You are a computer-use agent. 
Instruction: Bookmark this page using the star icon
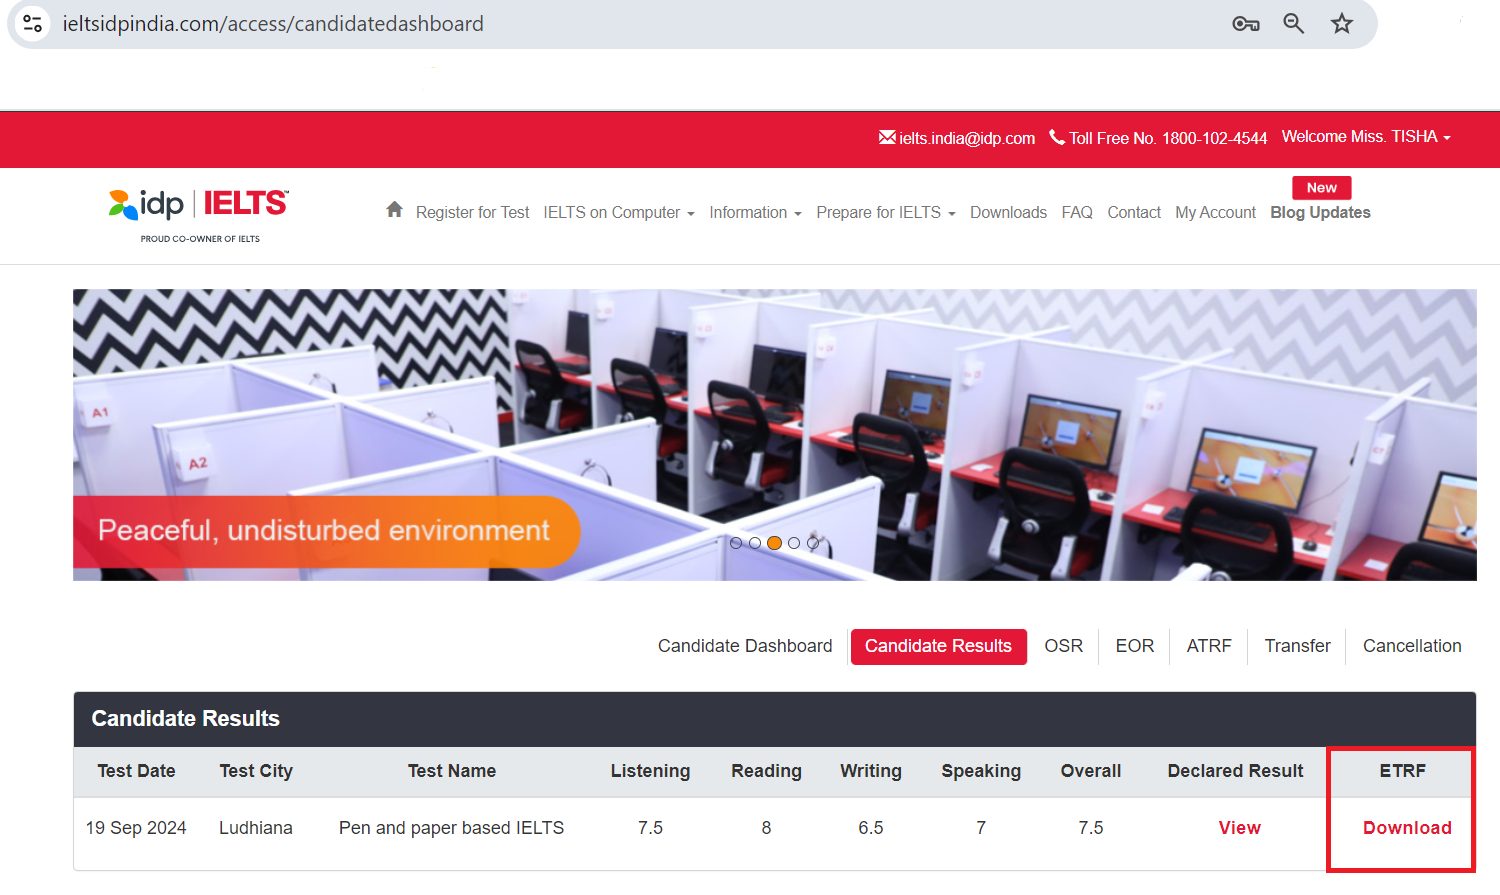[x=1341, y=23]
